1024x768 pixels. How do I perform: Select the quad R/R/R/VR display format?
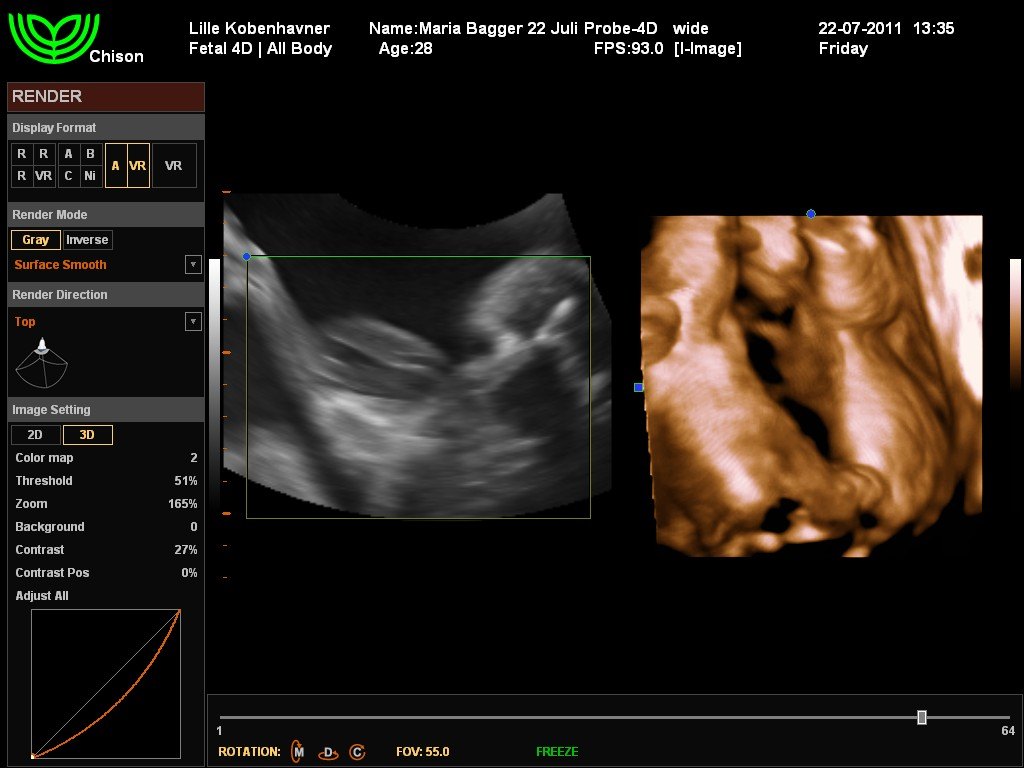[32, 165]
